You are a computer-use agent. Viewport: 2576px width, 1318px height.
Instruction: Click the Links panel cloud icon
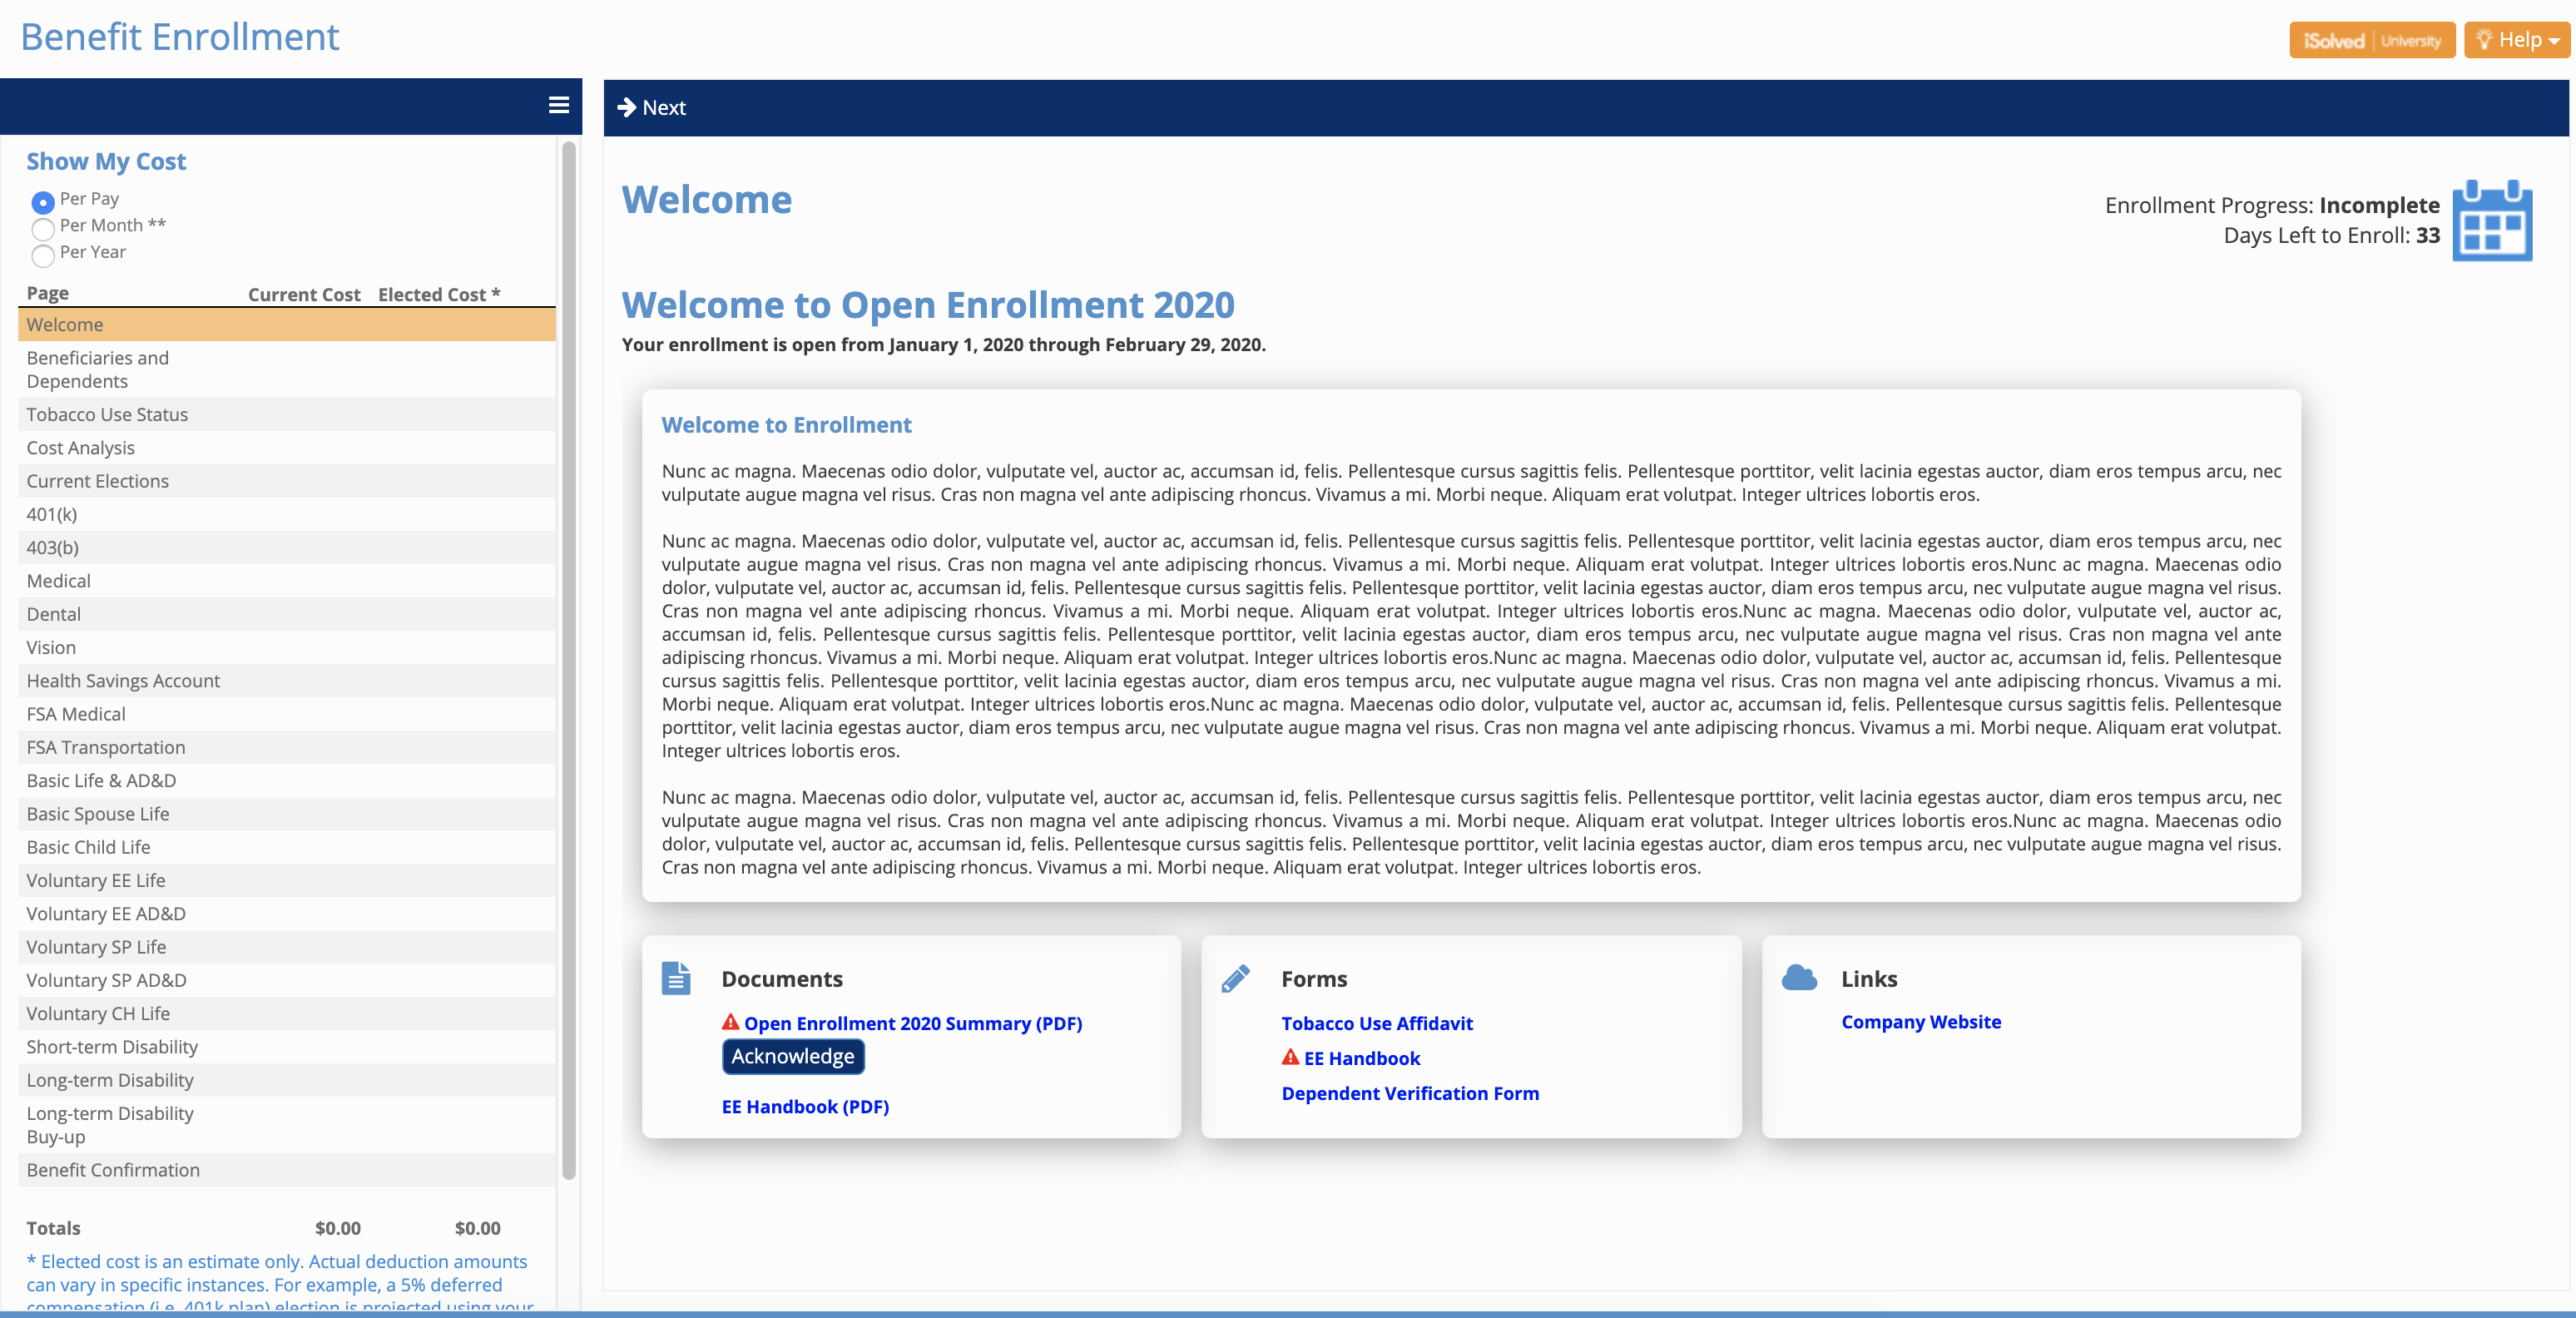[1800, 979]
